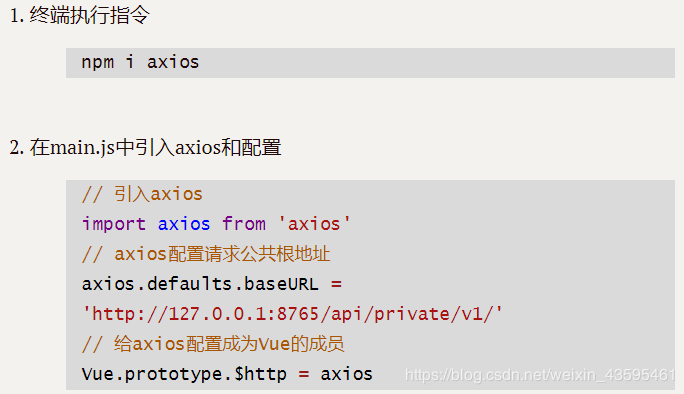This screenshot has width=684, height=394.
Task: Click the 'import' keyword in the code
Action: pyautogui.click(x=113, y=224)
